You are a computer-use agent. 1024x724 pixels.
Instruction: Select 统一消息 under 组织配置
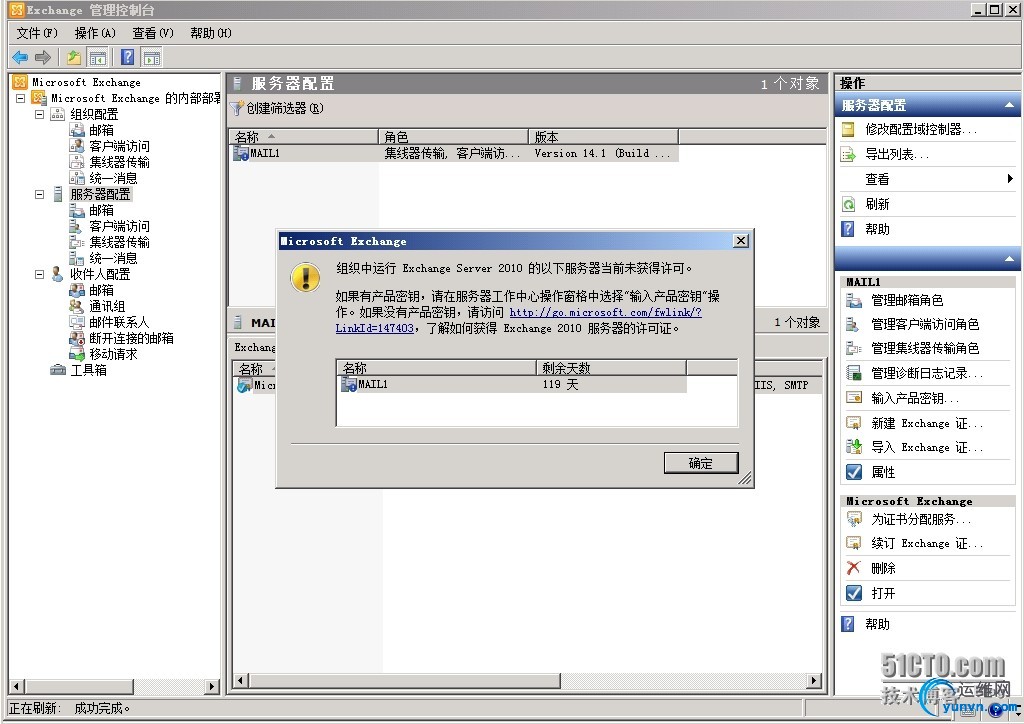click(x=114, y=178)
